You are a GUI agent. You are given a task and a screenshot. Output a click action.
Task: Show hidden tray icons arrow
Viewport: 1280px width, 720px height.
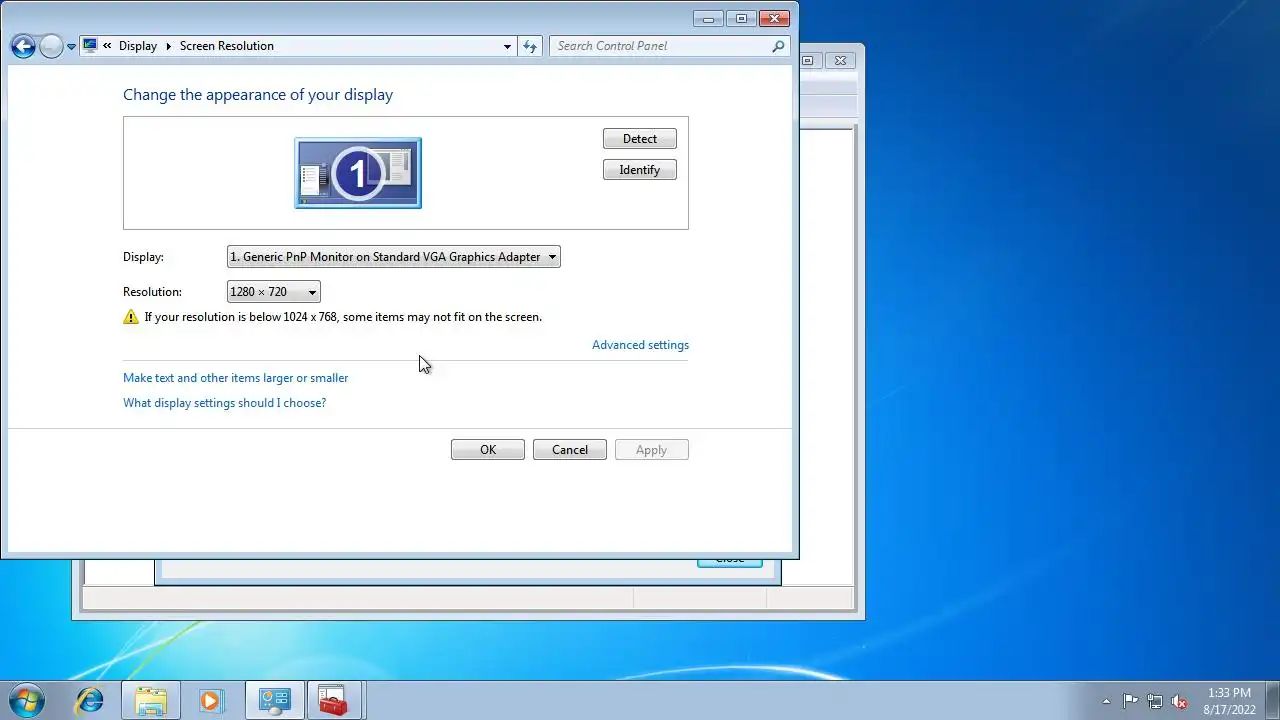pyautogui.click(x=1106, y=701)
